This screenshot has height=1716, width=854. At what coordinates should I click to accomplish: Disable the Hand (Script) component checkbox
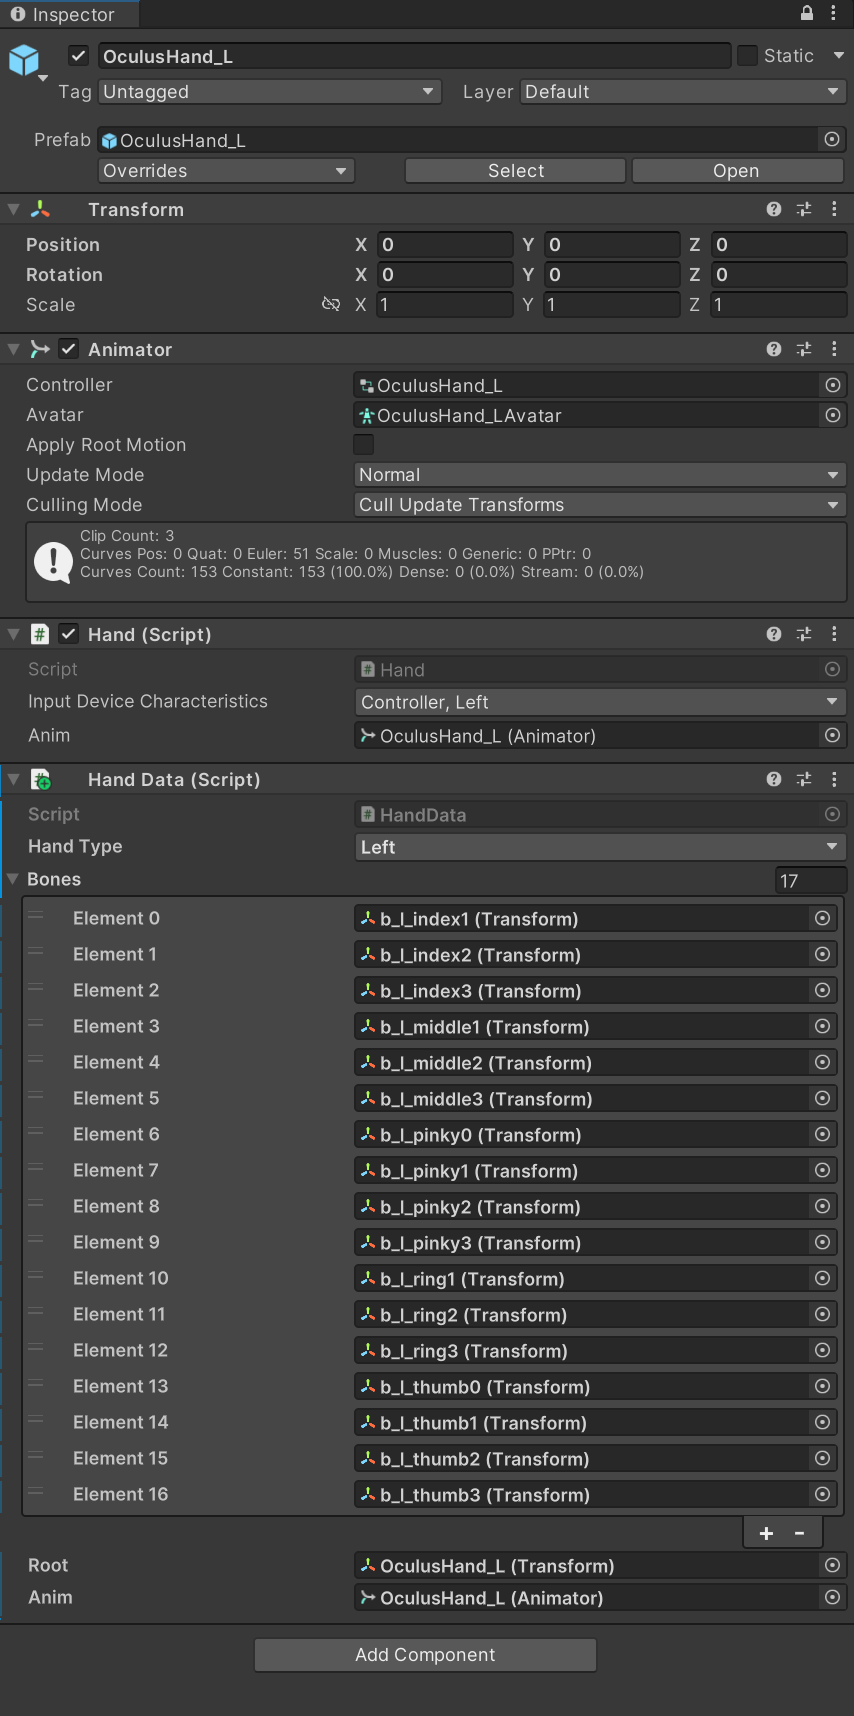click(69, 634)
